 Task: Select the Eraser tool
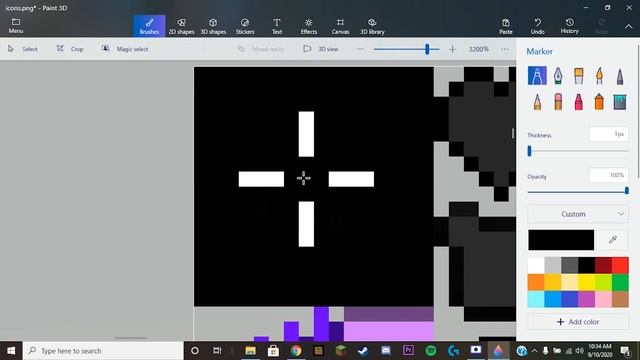click(558, 101)
